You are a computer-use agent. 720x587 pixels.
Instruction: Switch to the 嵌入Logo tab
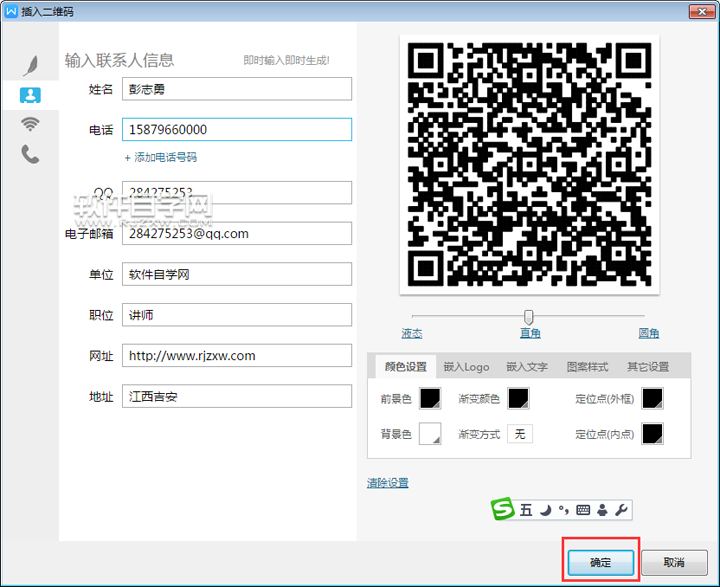tap(466, 367)
